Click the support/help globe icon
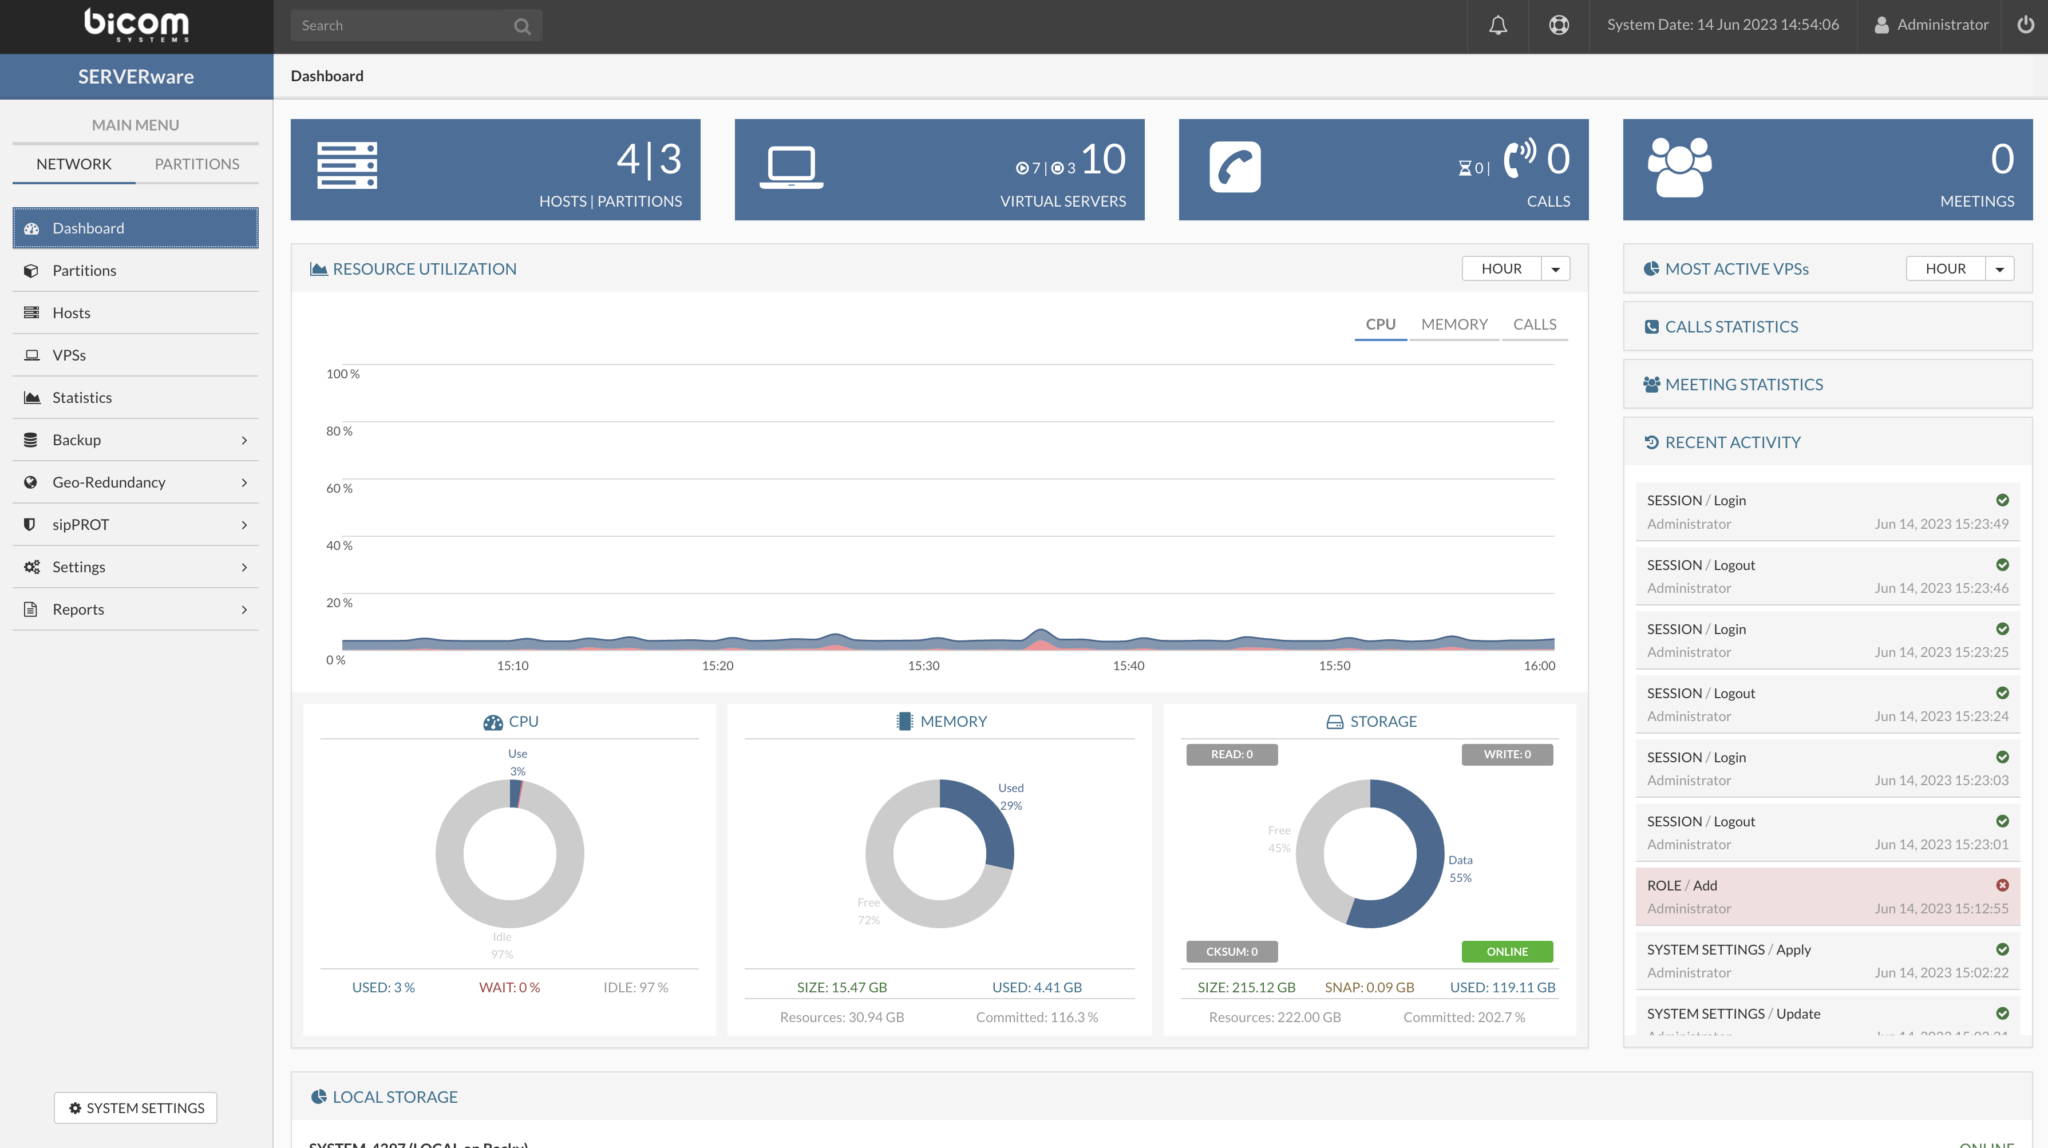This screenshot has height=1148, width=2048. (x=1560, y=25)
